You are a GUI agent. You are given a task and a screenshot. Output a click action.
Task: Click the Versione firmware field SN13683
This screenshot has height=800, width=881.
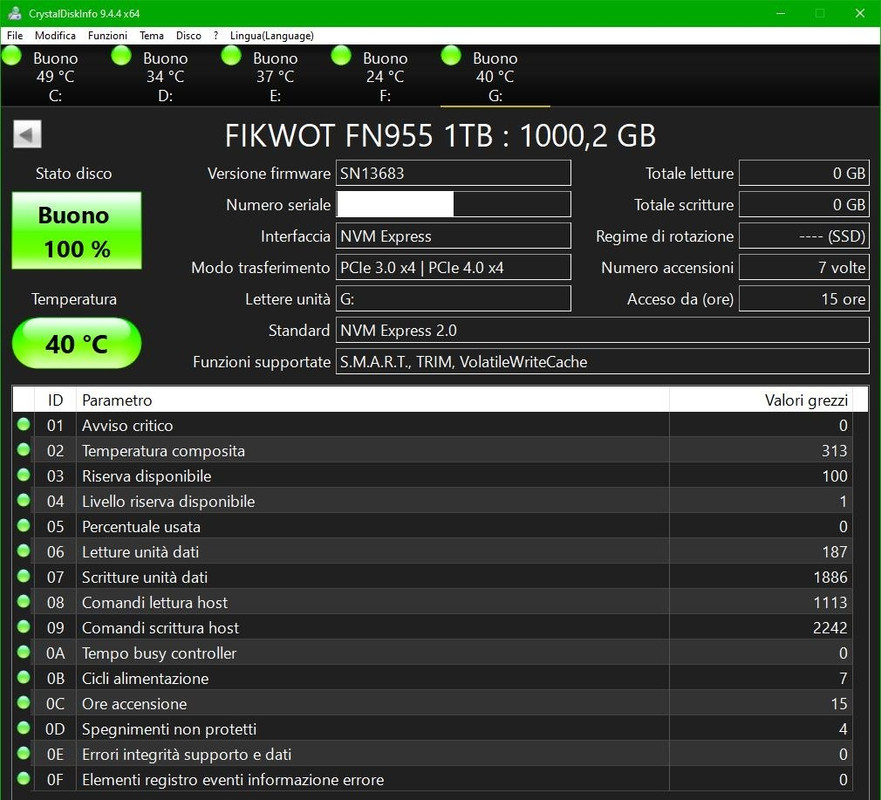coord(453,173)
